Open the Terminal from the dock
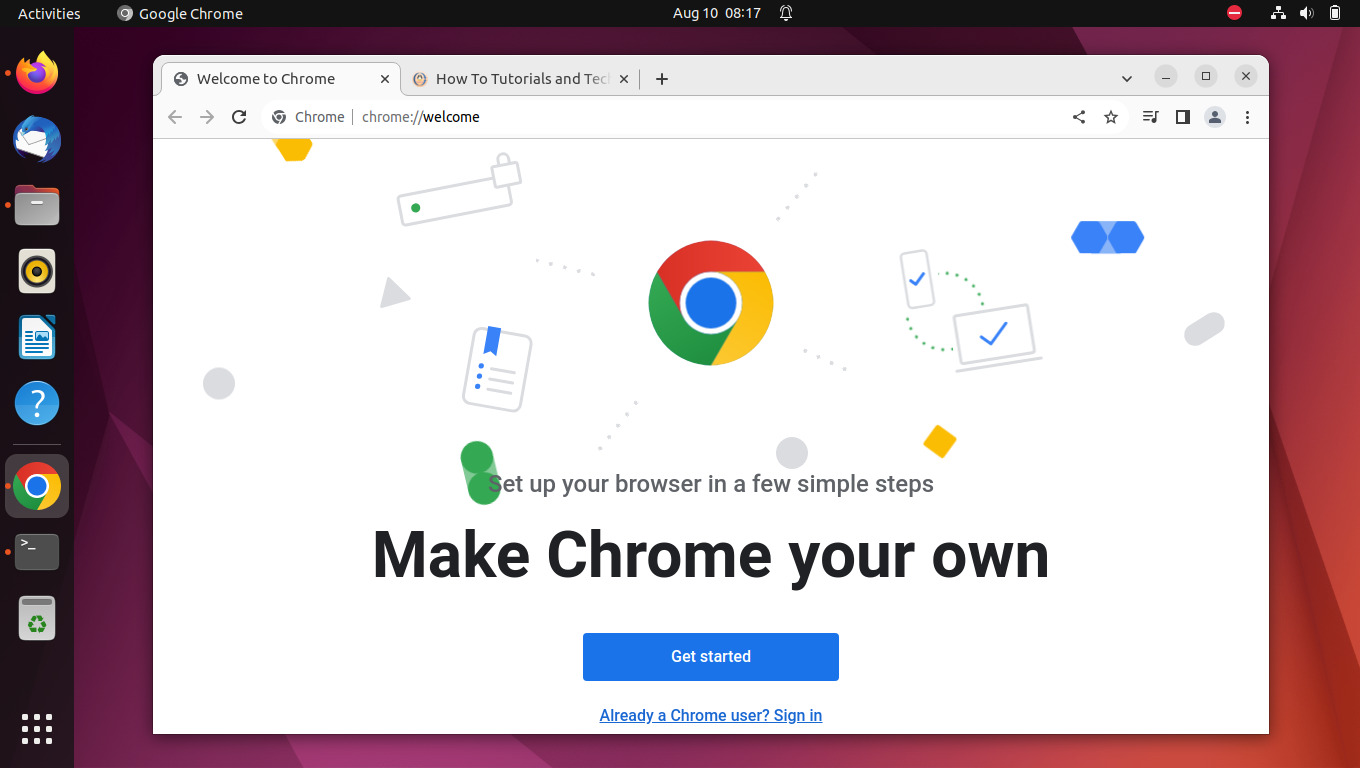1360x768 pixels. point(37,551)
